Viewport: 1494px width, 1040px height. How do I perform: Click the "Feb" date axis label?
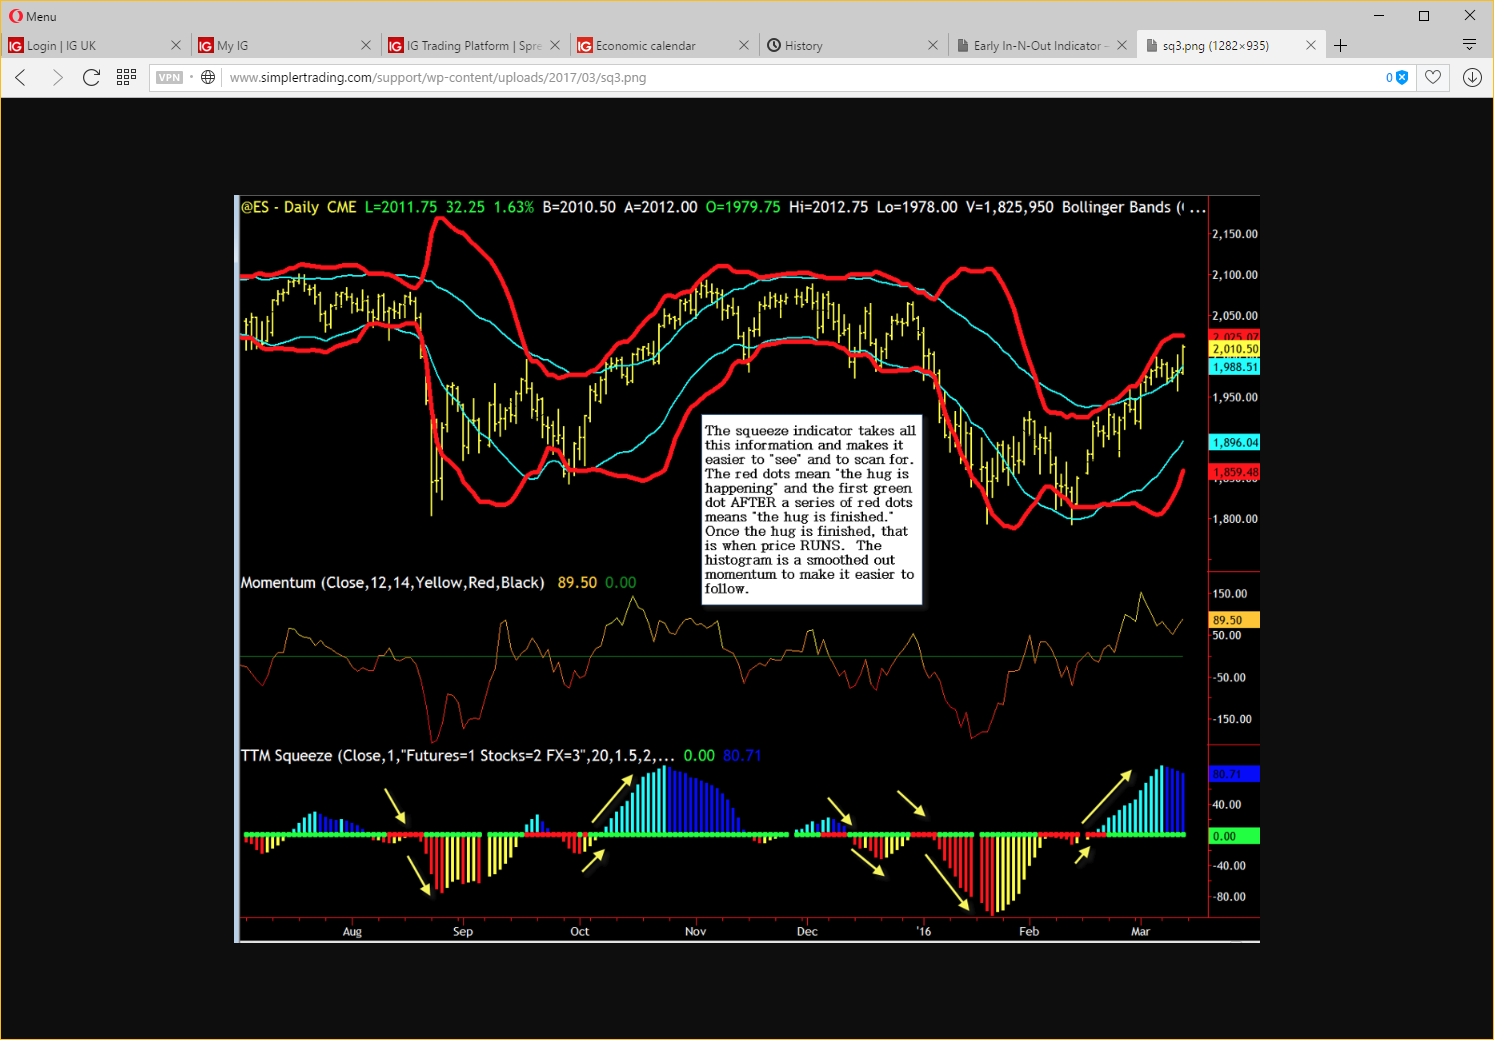tap(1029, 931)
